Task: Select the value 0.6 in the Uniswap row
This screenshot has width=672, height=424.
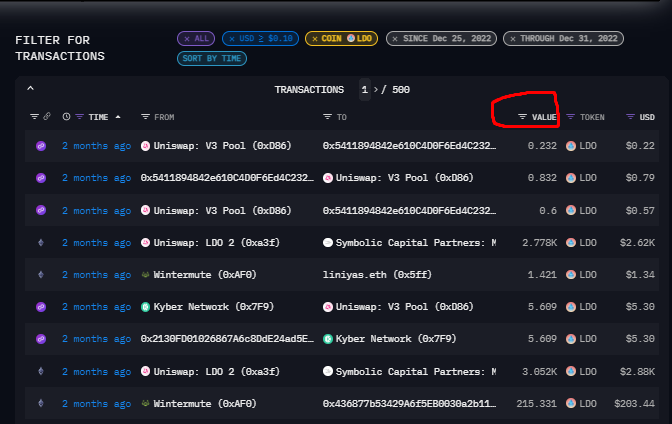Action: point(548,210)
